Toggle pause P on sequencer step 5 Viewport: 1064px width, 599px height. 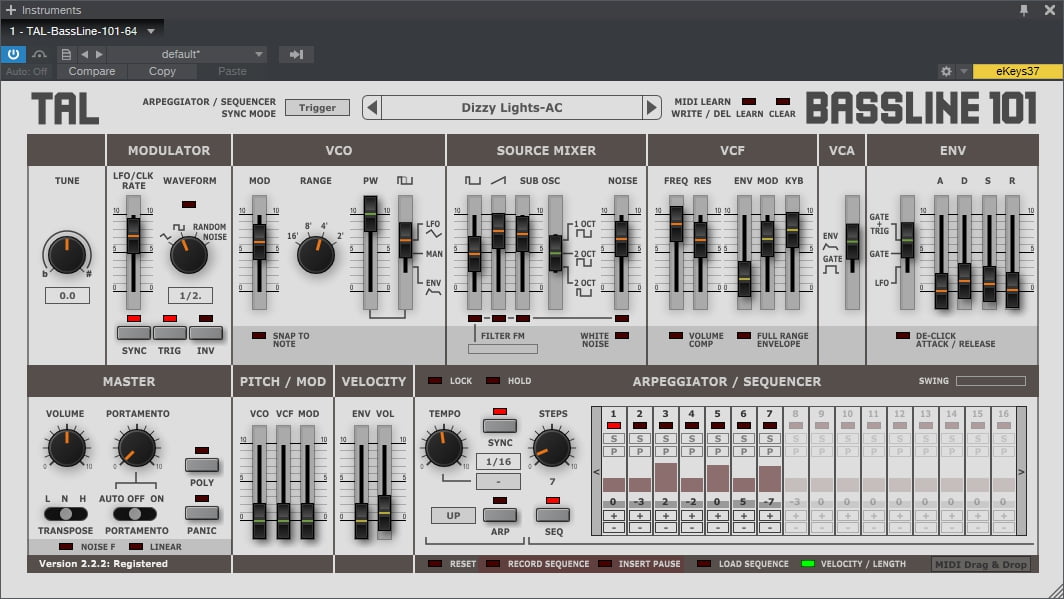[x=717, y=451]
